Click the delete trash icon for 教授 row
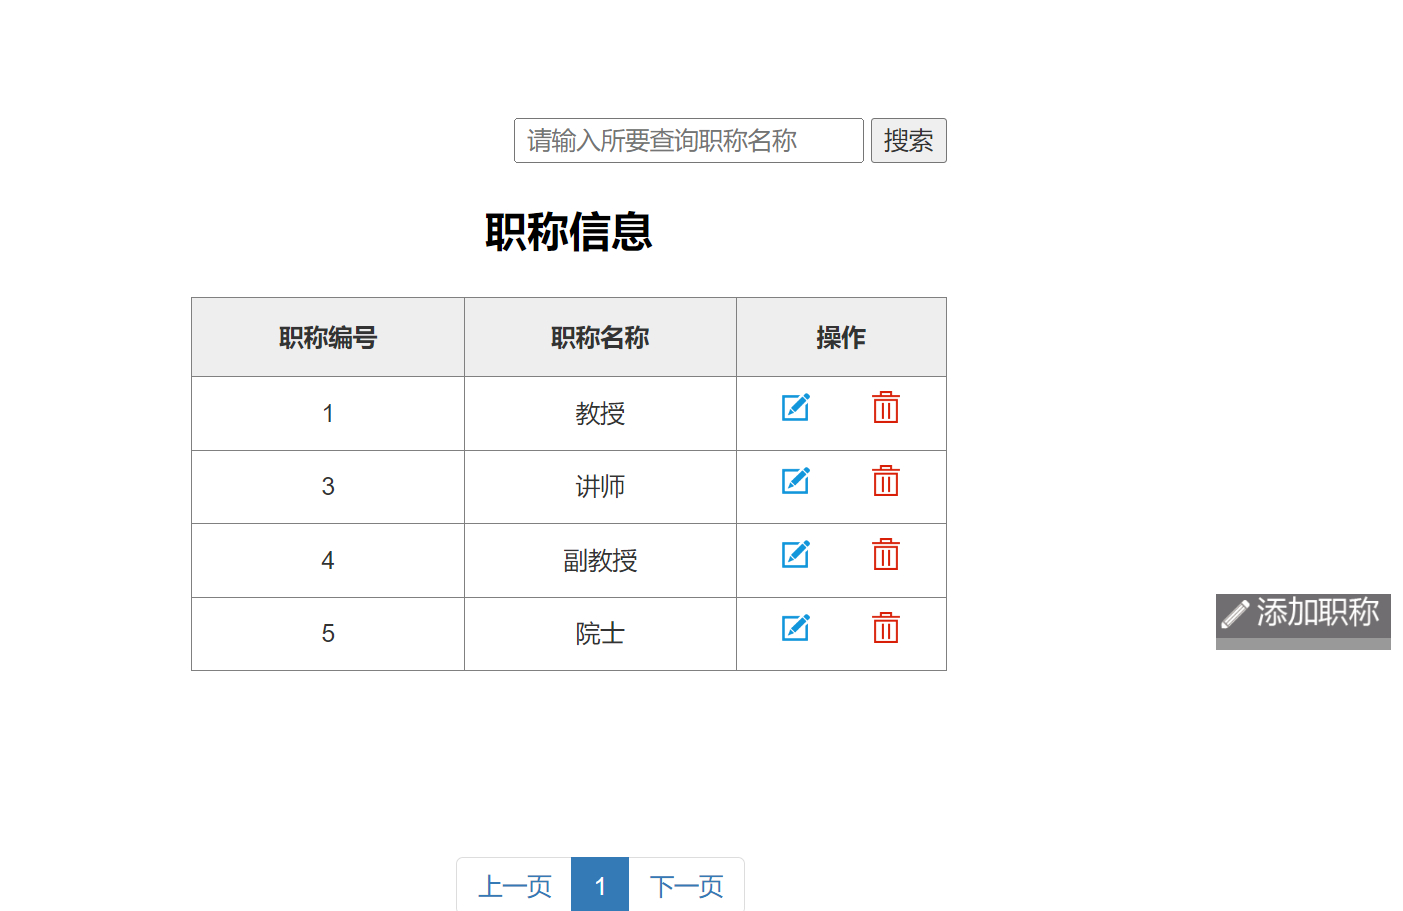The height and width of the screenshot is (911, 1403). pyautogui.click(x=886, y=407)
